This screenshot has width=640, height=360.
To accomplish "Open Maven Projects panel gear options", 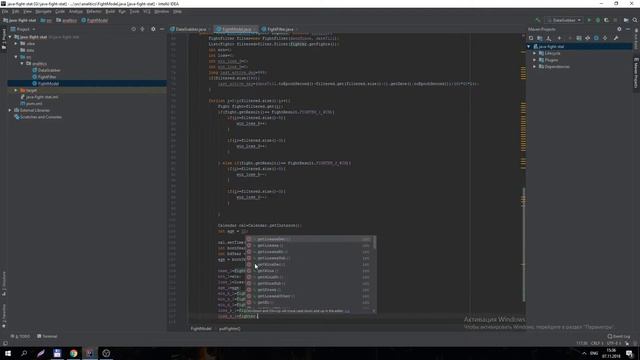I will [619, 29].
